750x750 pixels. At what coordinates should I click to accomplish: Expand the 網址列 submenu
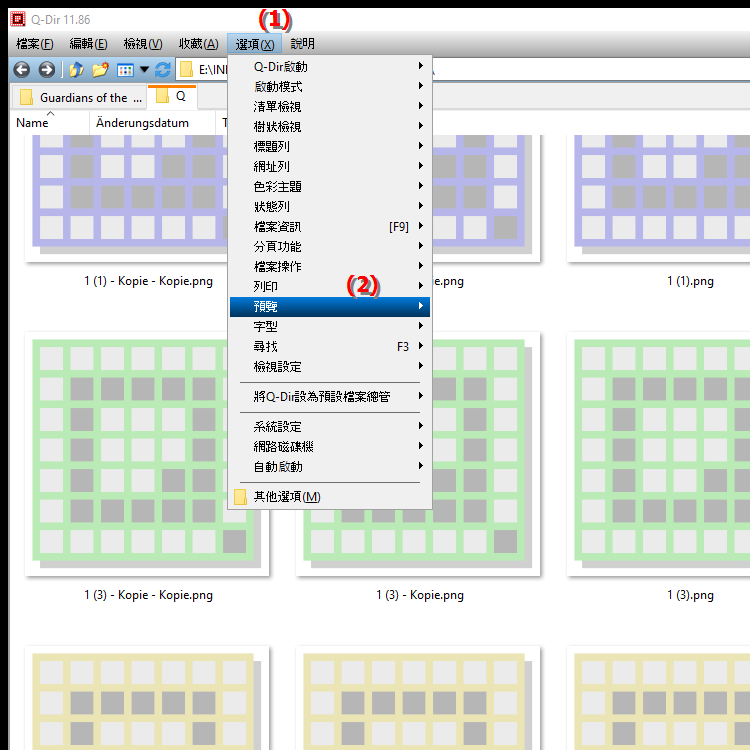coord(330,166)
